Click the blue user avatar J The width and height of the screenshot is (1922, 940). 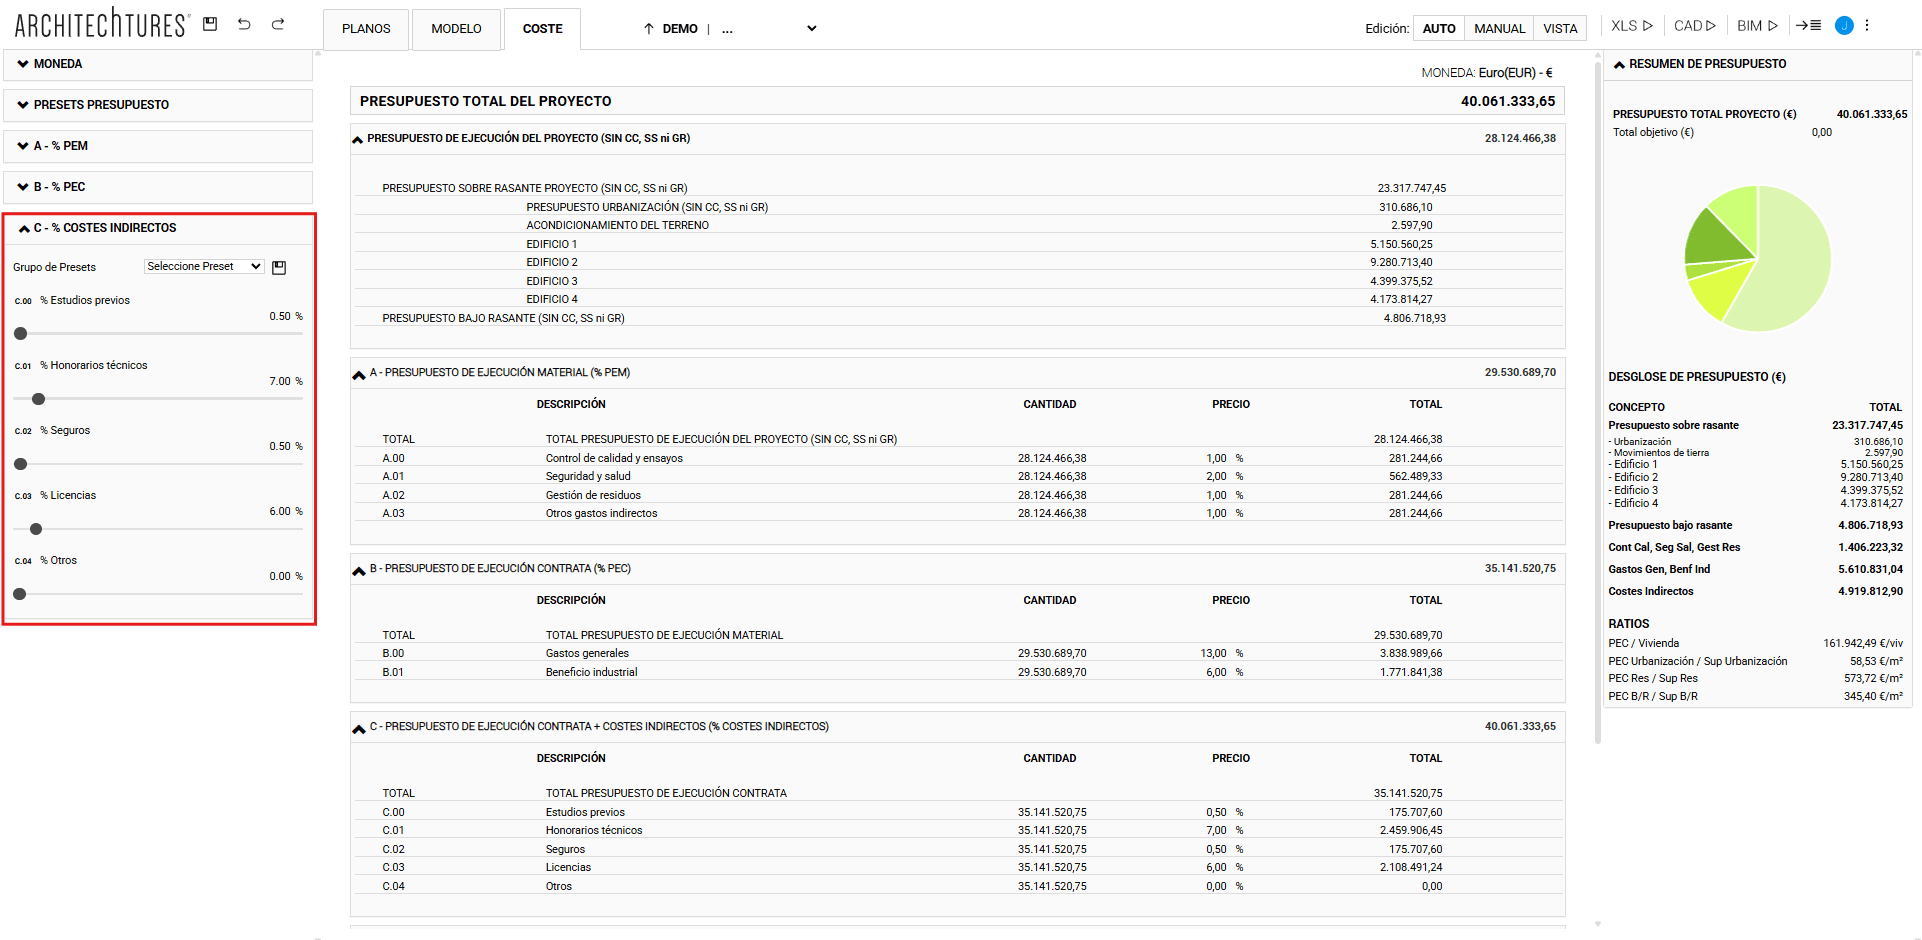coord(1844,26)
